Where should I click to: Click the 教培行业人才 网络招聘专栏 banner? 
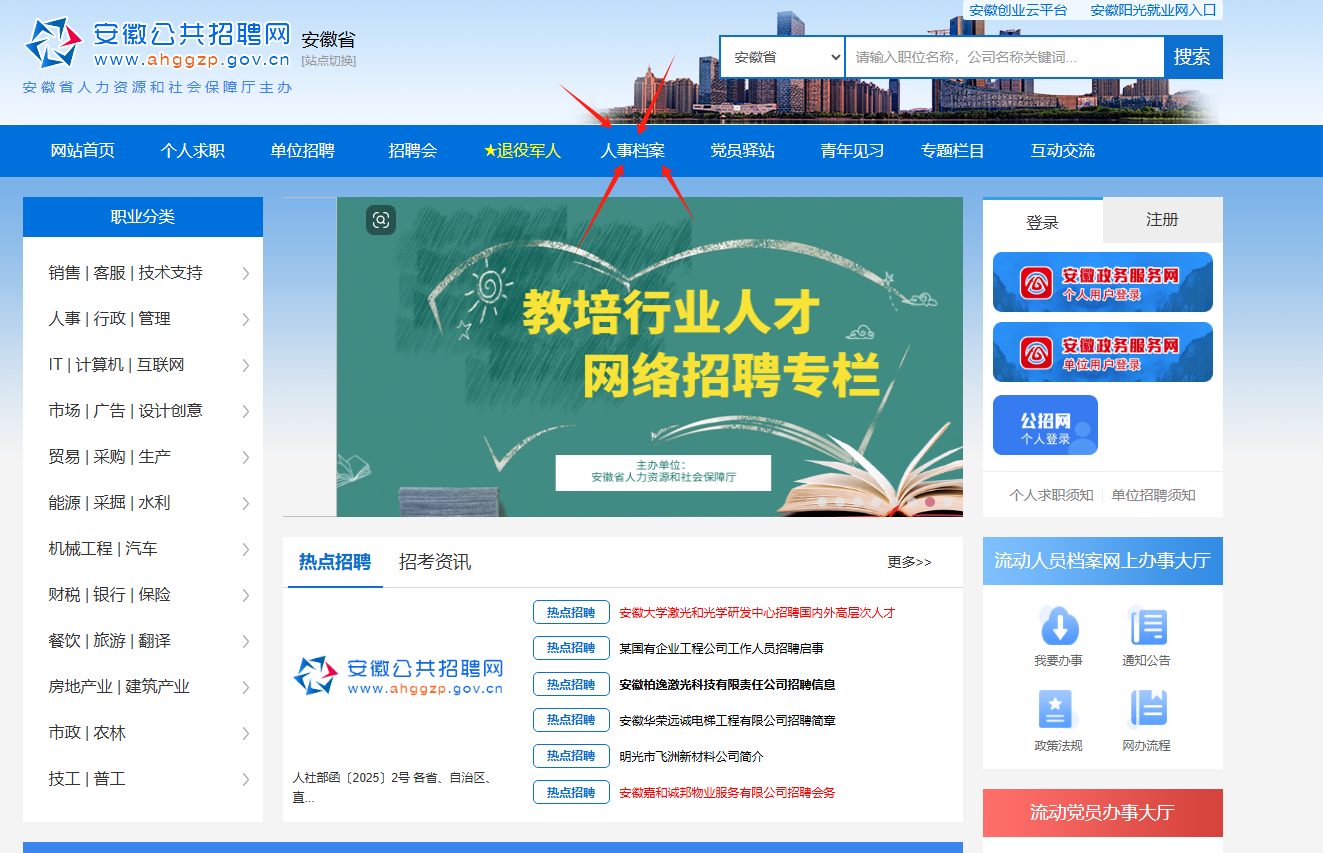pyautogui.click(x=650, y=357)
